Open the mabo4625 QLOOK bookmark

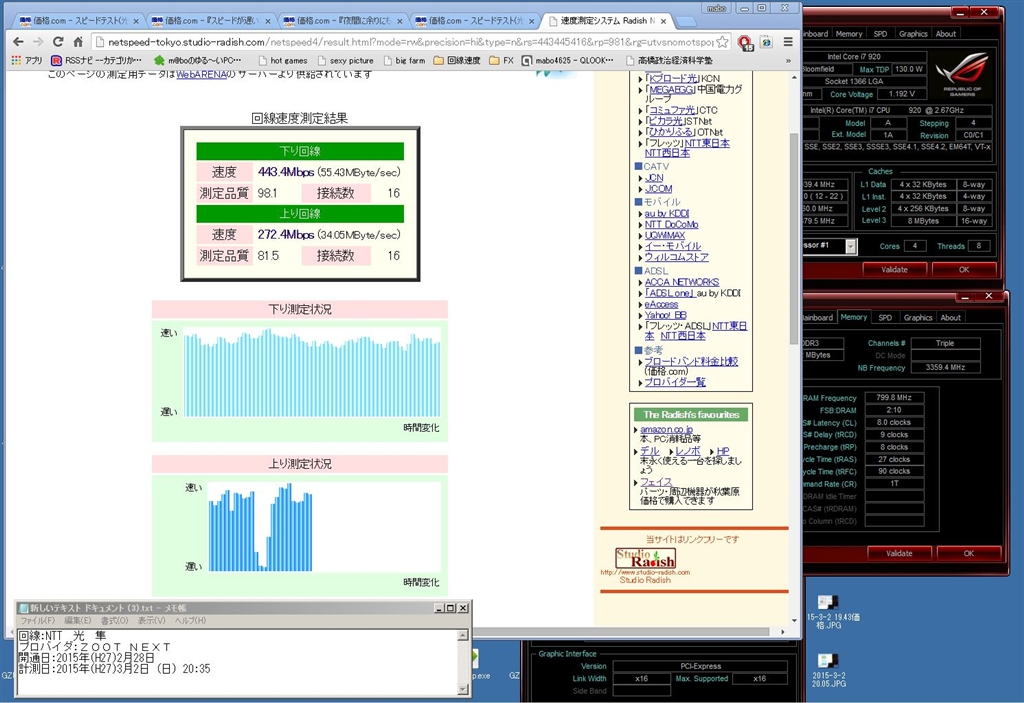tap(568, 60)
